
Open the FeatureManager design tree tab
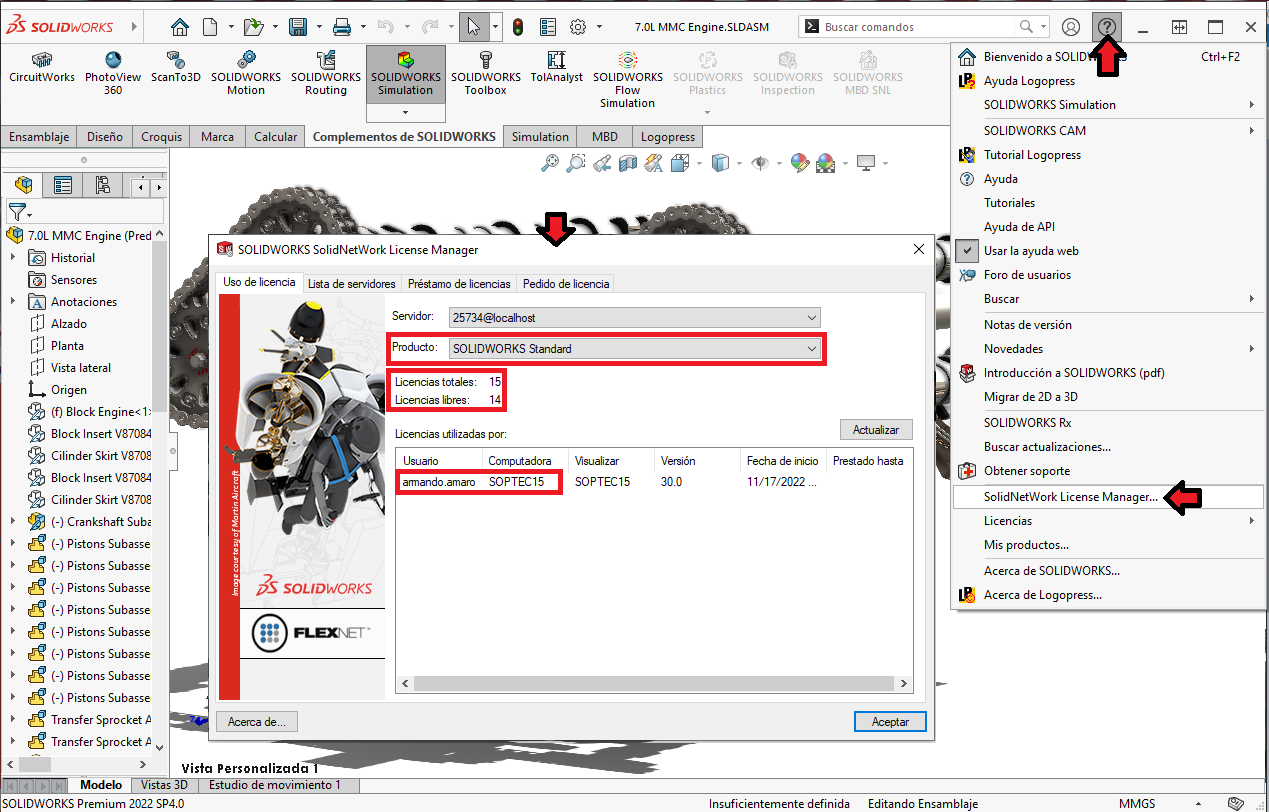pos(24,185)
